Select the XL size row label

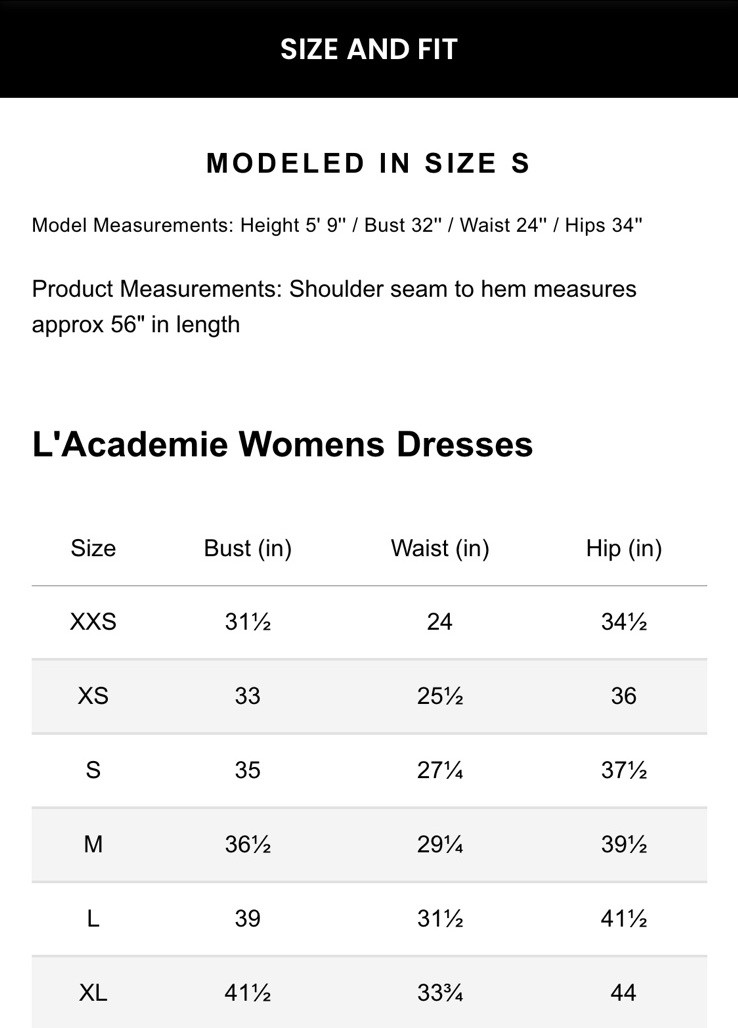93,992
